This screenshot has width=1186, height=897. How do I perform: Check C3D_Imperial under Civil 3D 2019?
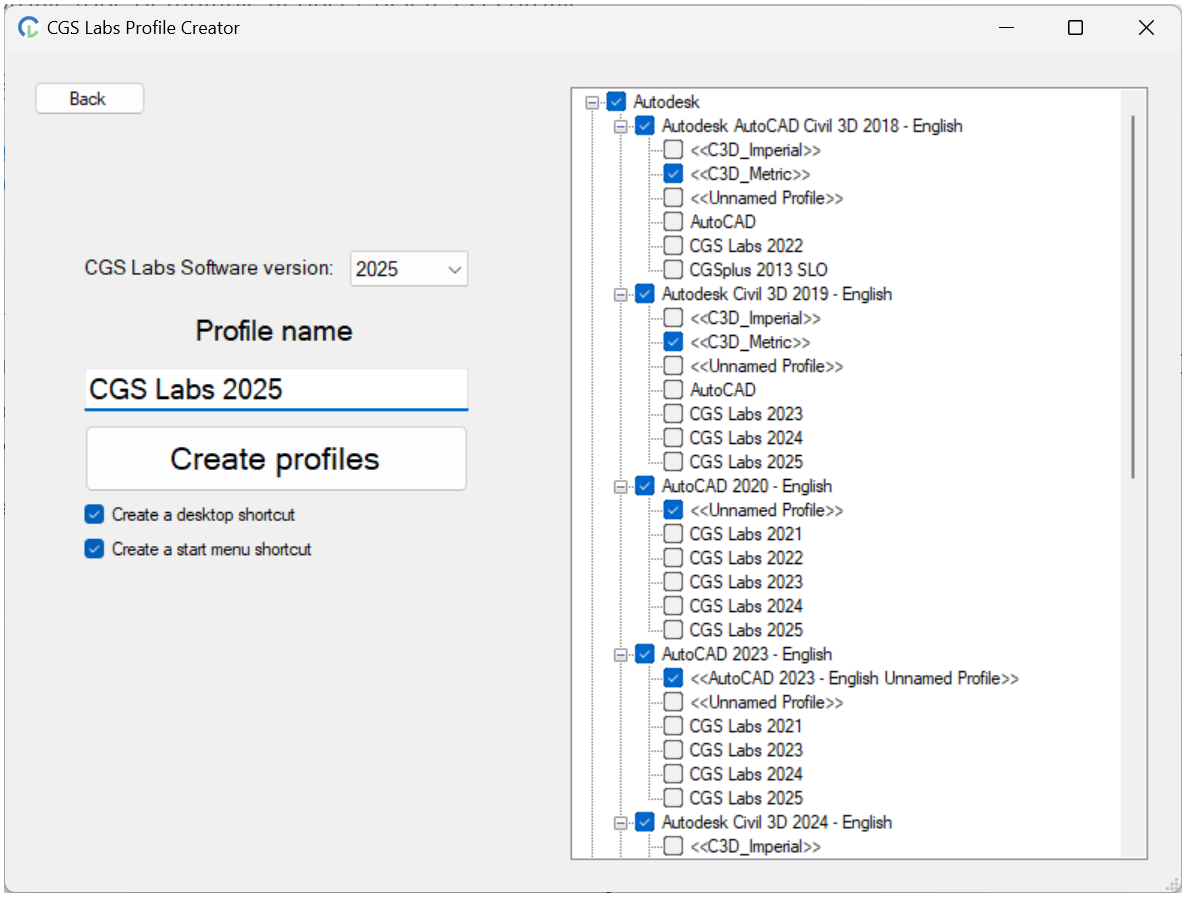[672, 317]
